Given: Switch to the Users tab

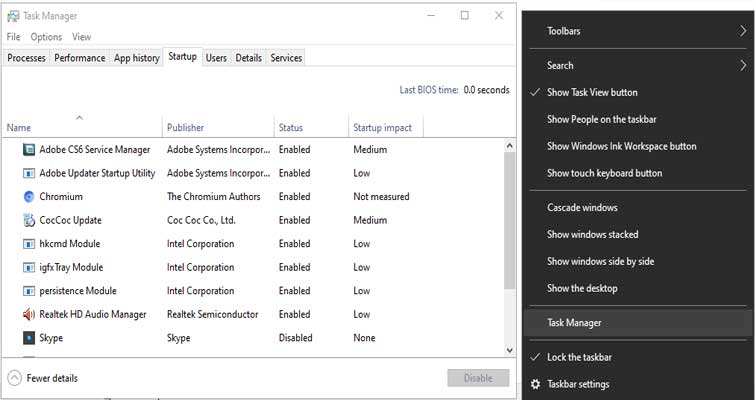Looking at the screenshot, I should [216, 58].
